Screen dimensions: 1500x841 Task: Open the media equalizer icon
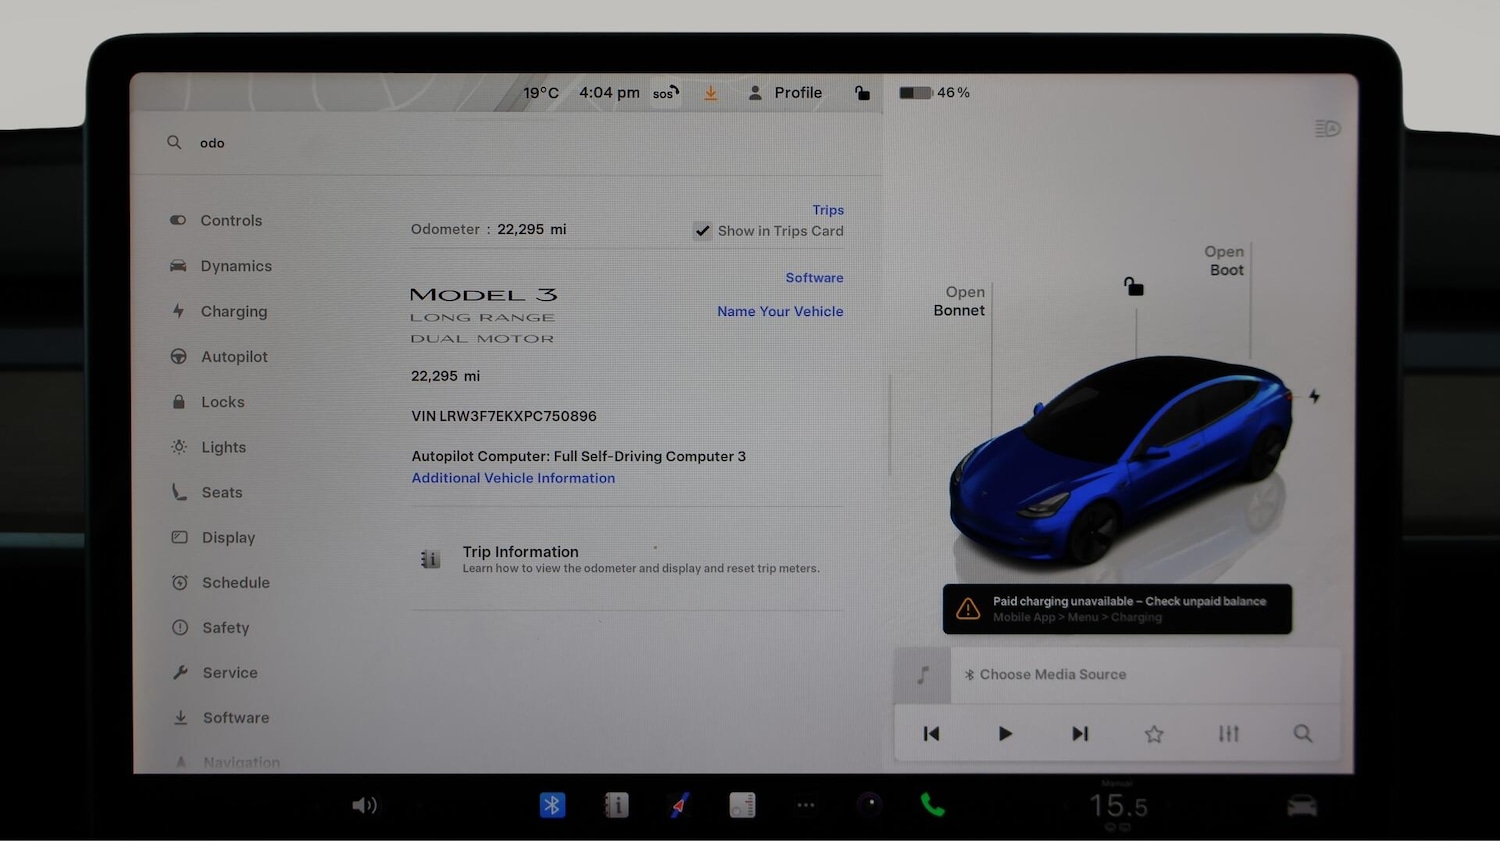point(1229,734)
